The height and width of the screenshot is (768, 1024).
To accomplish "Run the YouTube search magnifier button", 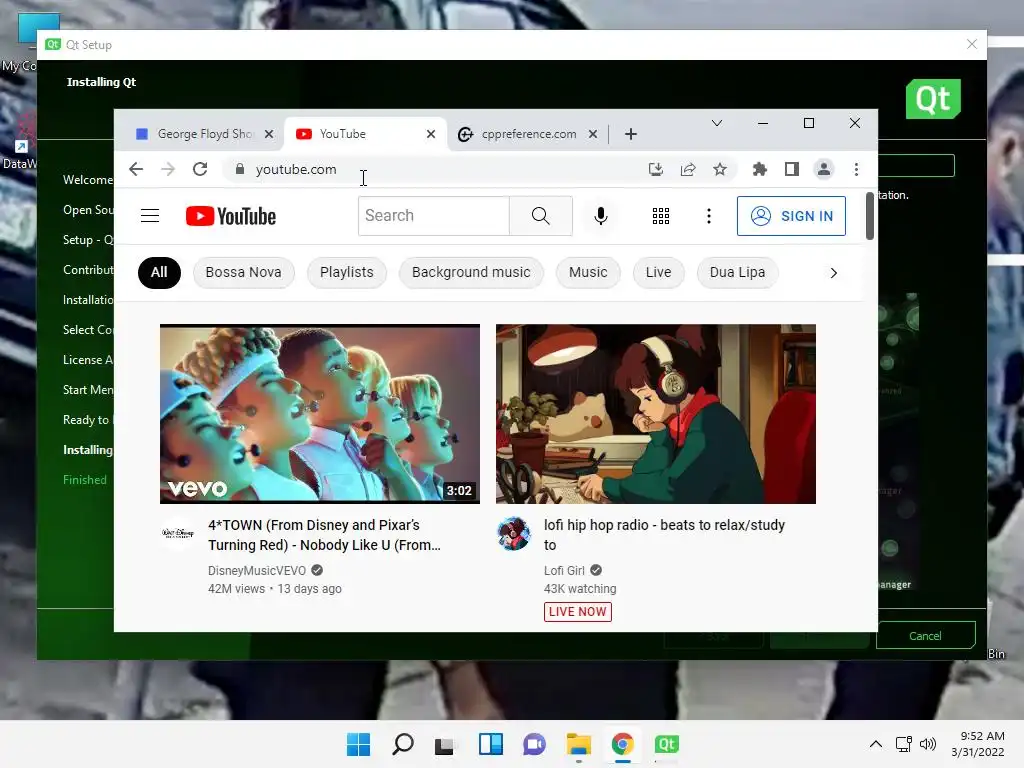I will 541,216.
